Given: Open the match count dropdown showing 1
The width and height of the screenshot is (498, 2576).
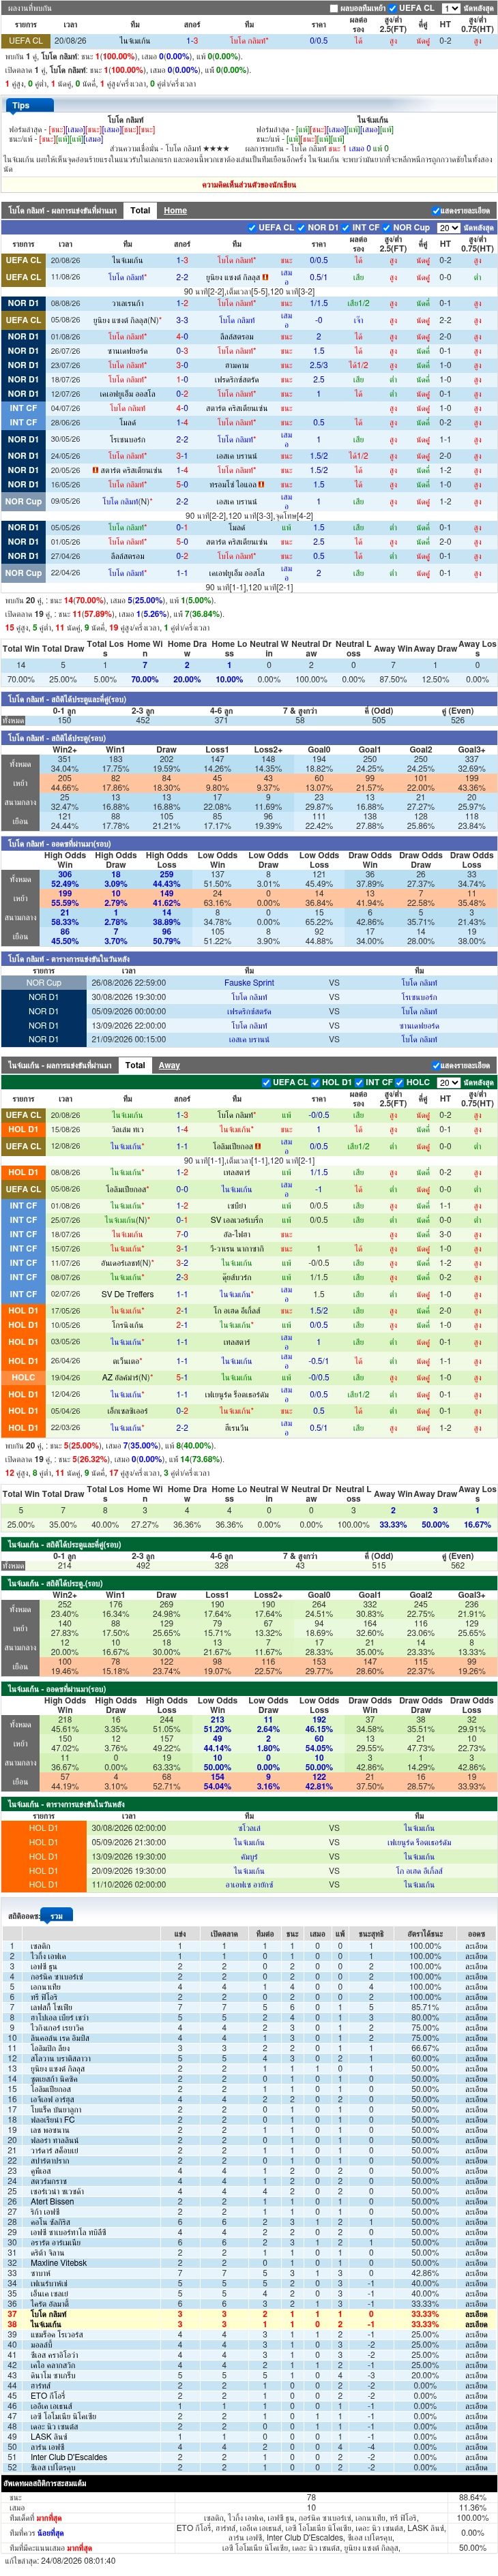Looking at the screenshot, I should pos(451,8).
